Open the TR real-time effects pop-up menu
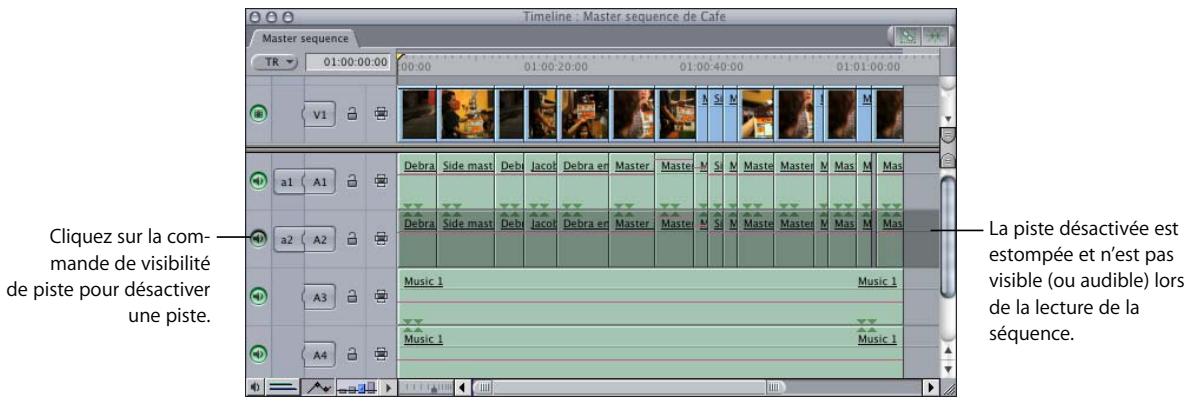 point(276,62)
